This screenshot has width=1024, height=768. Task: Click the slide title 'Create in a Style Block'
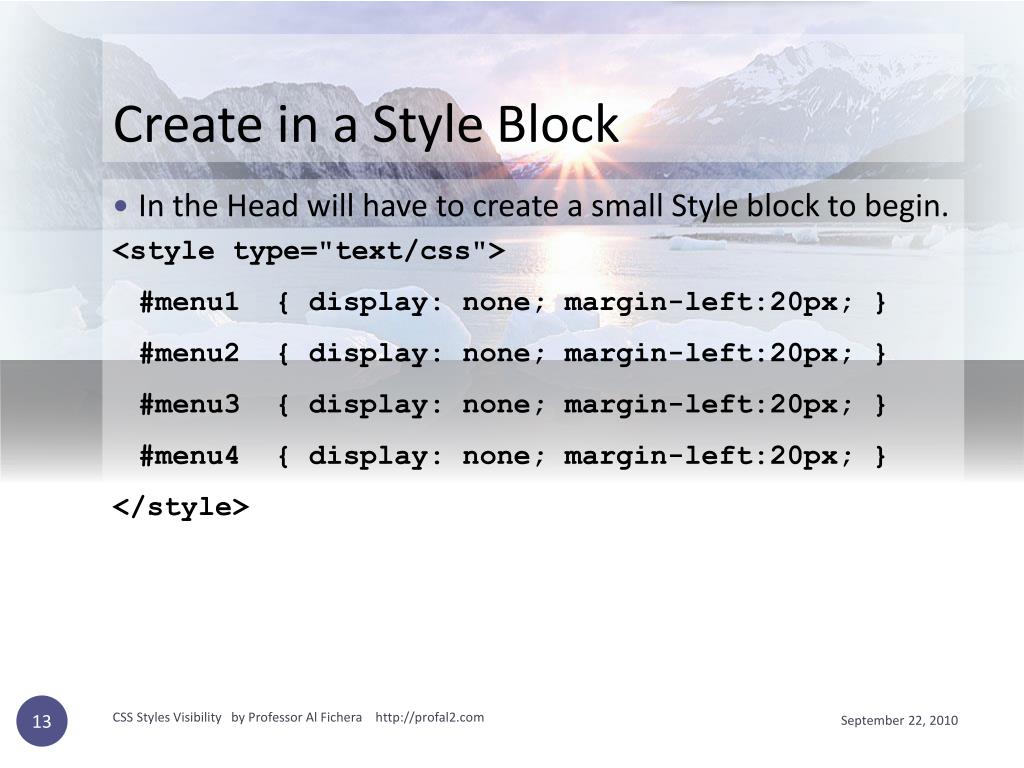tap(366, 125)
